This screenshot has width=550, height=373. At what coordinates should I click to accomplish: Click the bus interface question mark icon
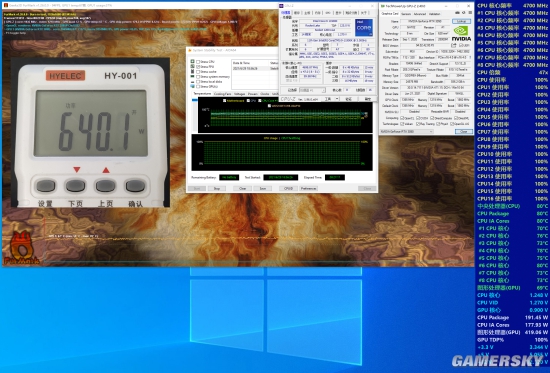coord(470,57)
